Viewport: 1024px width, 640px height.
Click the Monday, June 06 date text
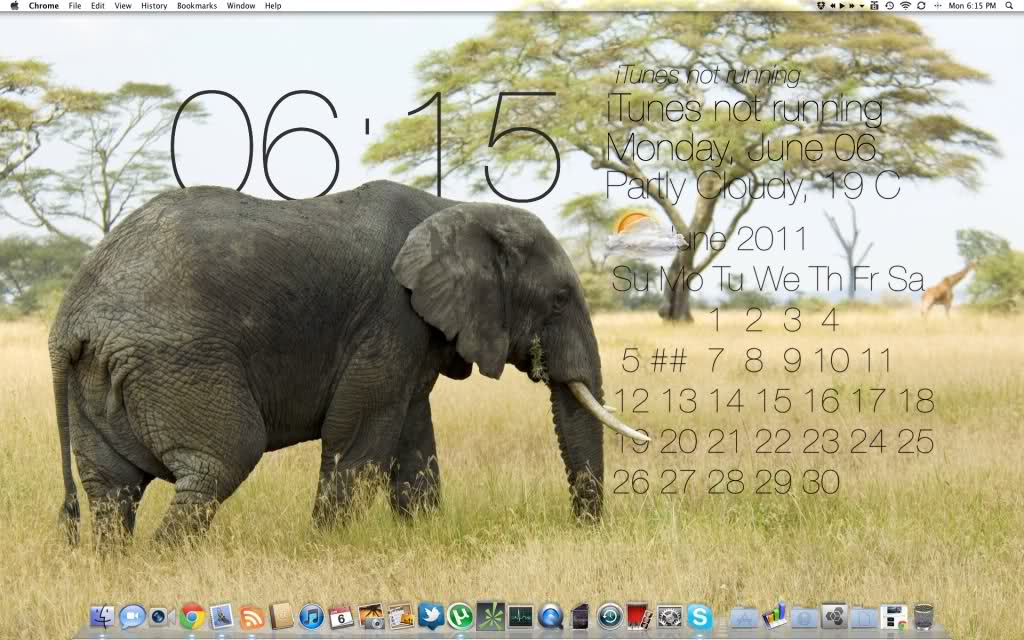741,147
